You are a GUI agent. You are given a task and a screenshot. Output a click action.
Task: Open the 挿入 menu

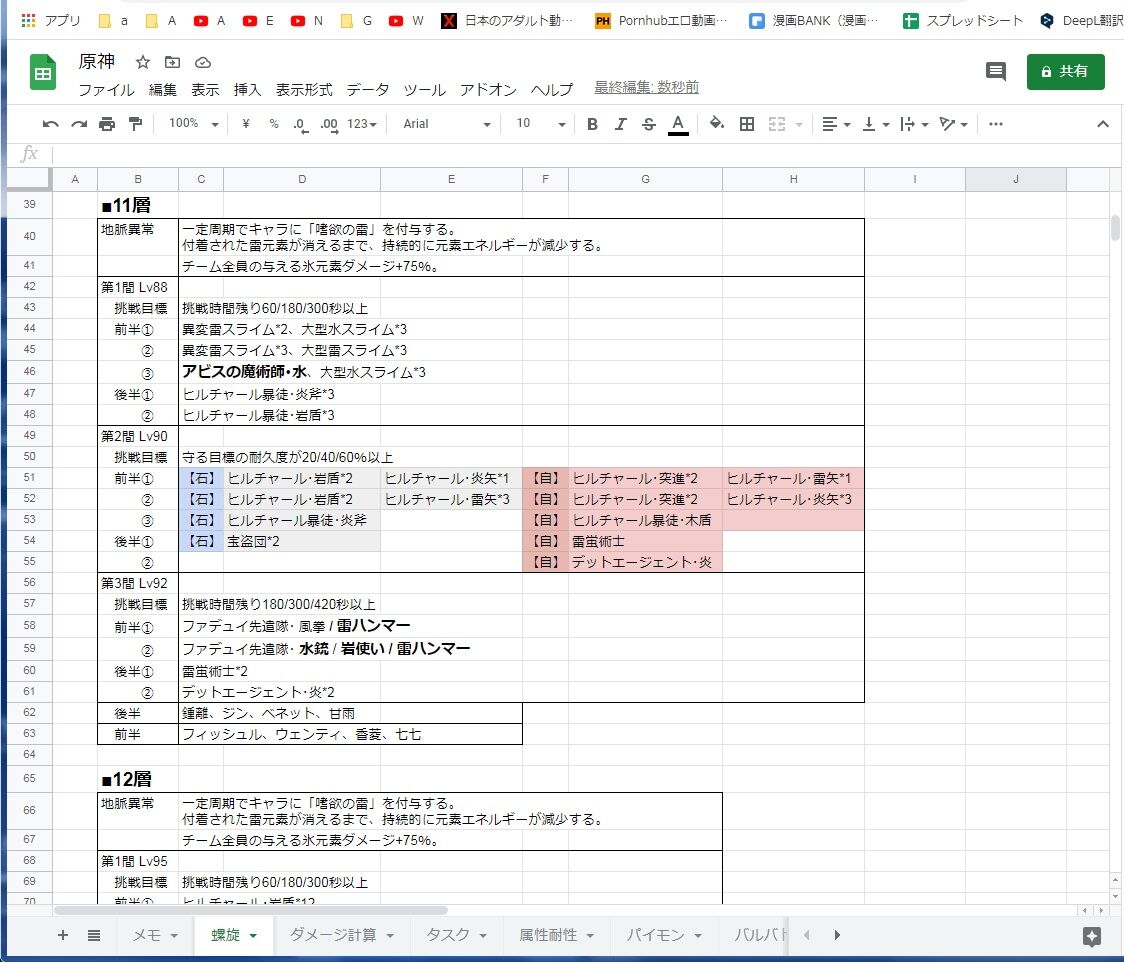tap(247, 90)
